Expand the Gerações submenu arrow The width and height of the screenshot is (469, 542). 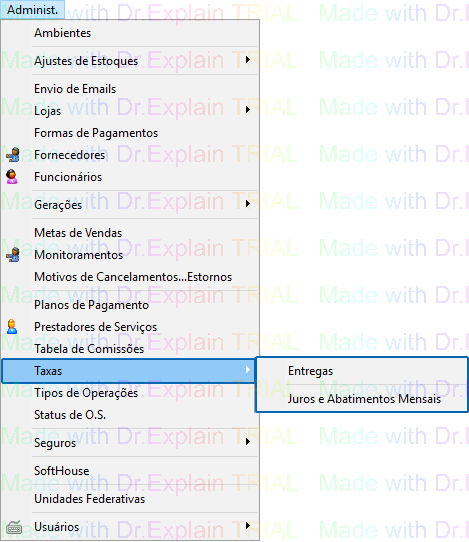(247, 204)
